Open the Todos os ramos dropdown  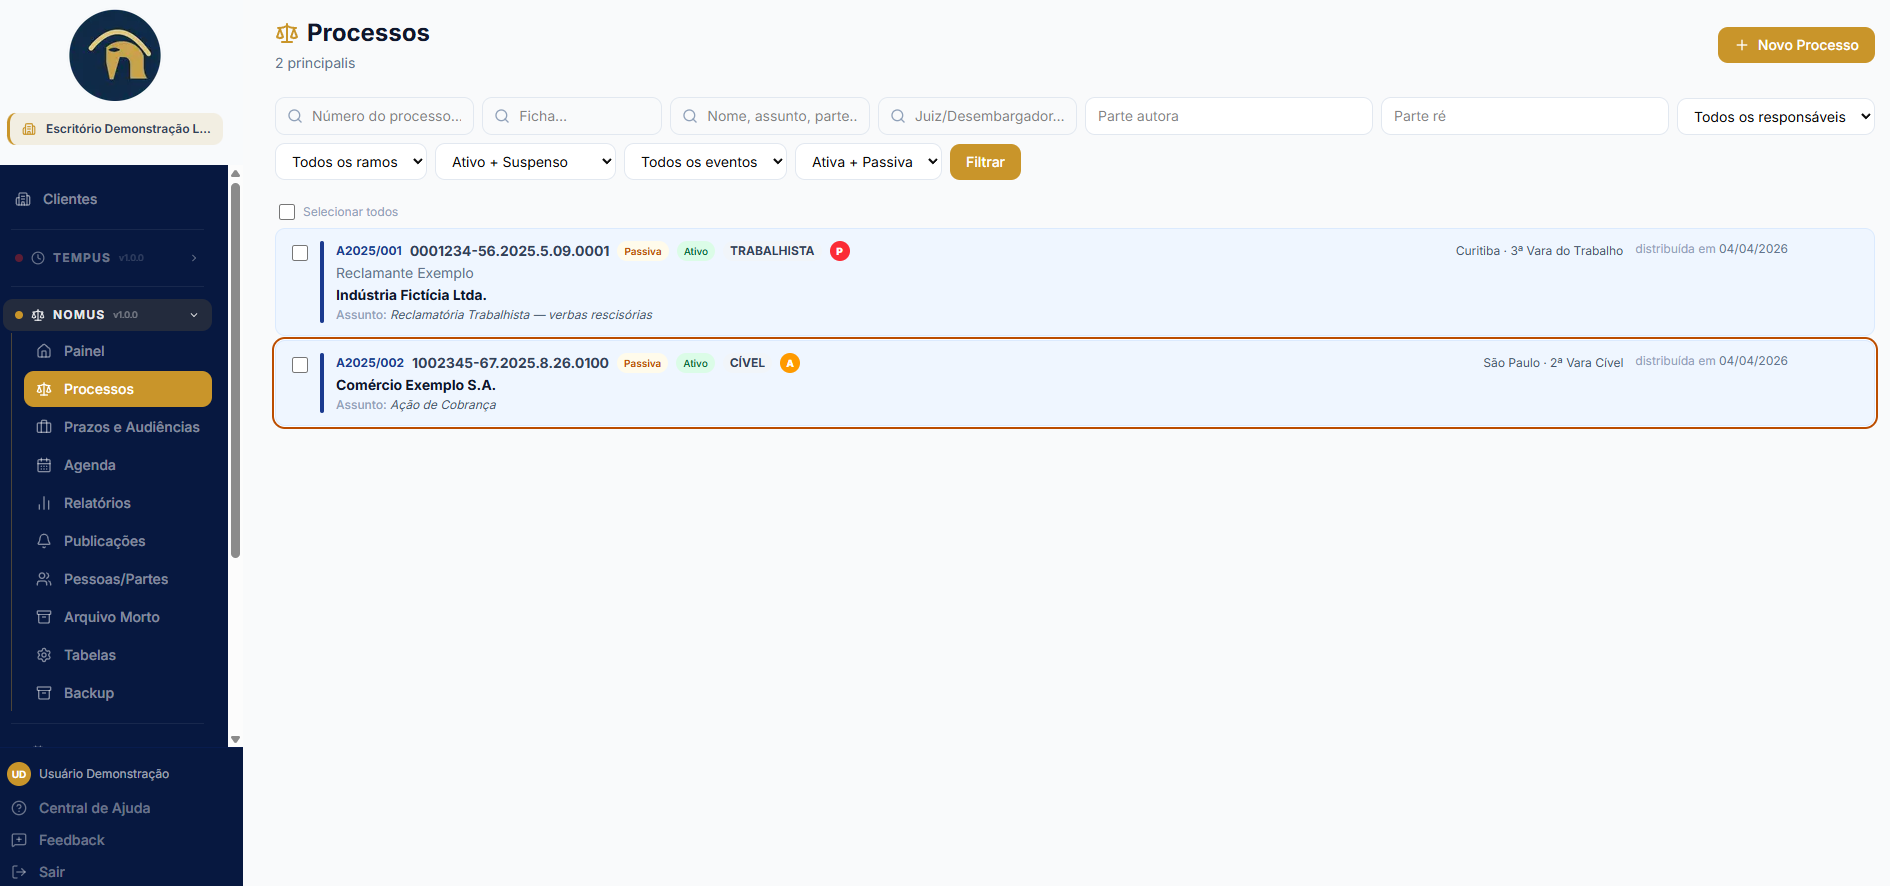tap(351, 162)
